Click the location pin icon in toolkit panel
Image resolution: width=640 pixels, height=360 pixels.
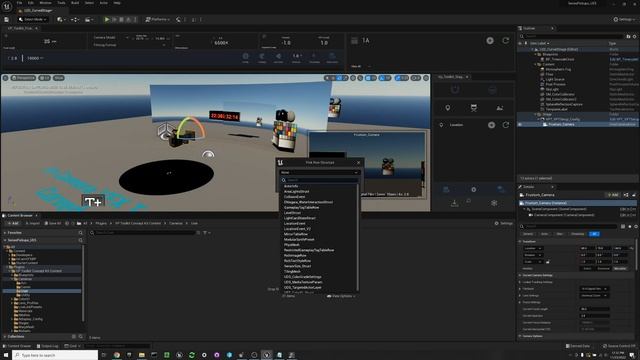[x=448, y=108]
